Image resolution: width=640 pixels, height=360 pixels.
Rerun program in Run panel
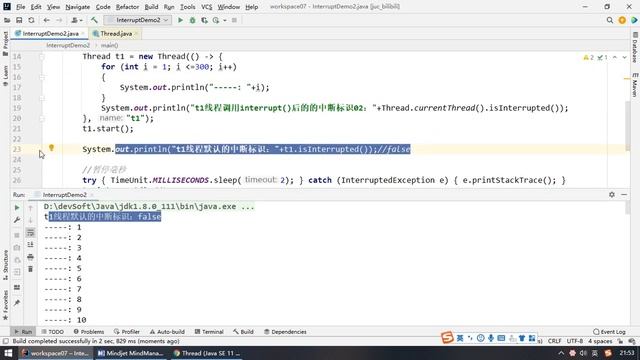(17, 208)
